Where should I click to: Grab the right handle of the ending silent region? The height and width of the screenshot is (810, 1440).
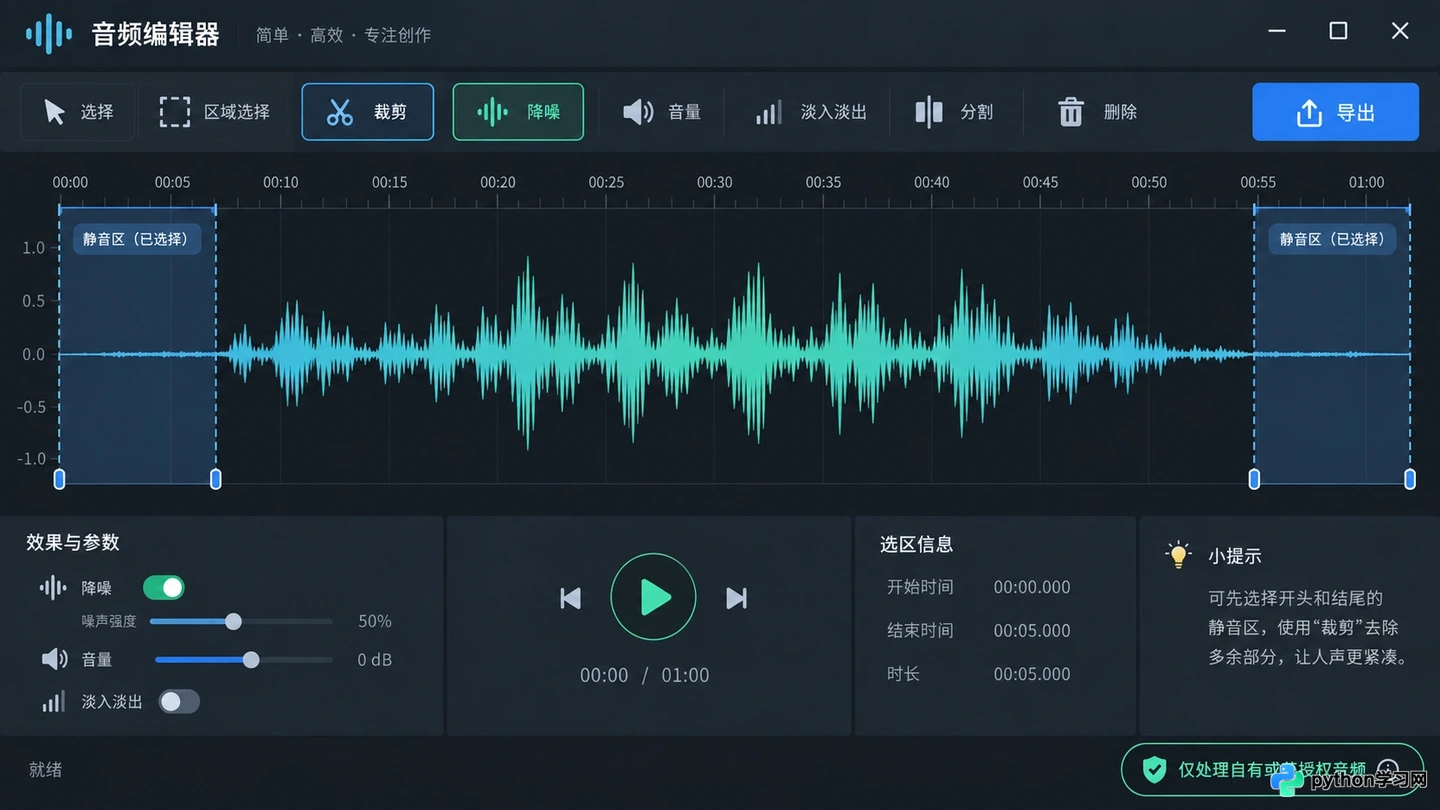(x=1410, y=479)
